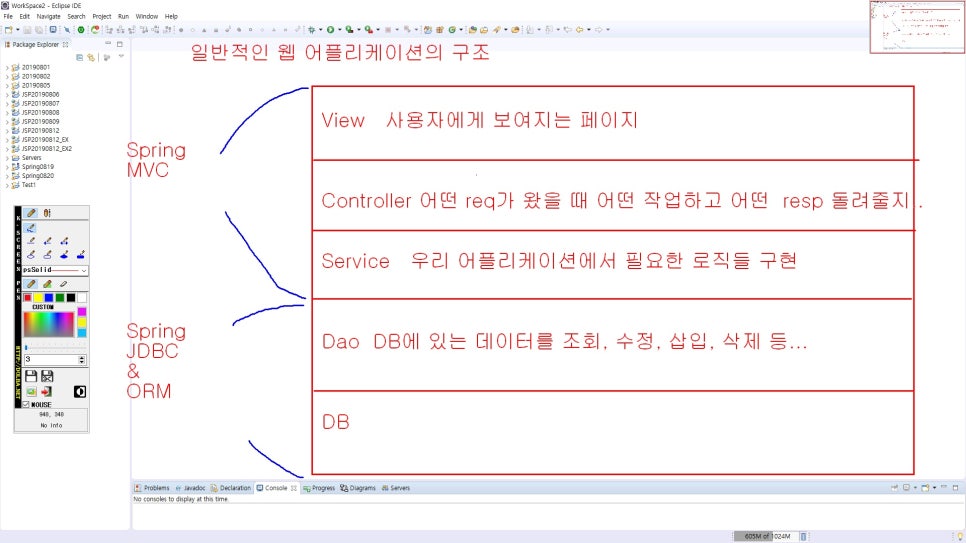Screen dimensions: 966x543
Task: Select the pencil draw mode in K-Screen Pen
Action: [31, 213]
